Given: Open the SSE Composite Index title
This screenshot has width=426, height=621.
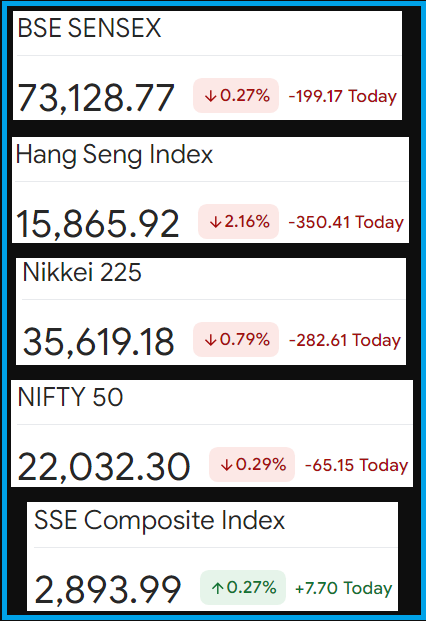Looking at the screenshot, I should (160, 520).
